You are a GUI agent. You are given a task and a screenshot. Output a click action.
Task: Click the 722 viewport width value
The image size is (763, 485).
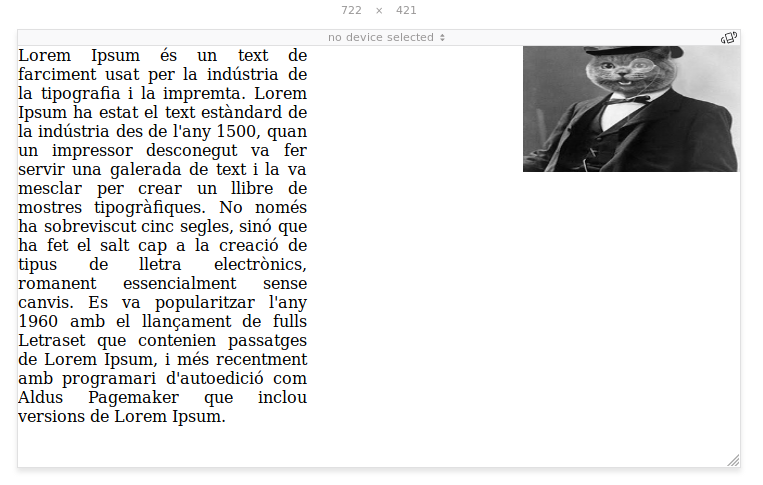[x=351, y=10]
